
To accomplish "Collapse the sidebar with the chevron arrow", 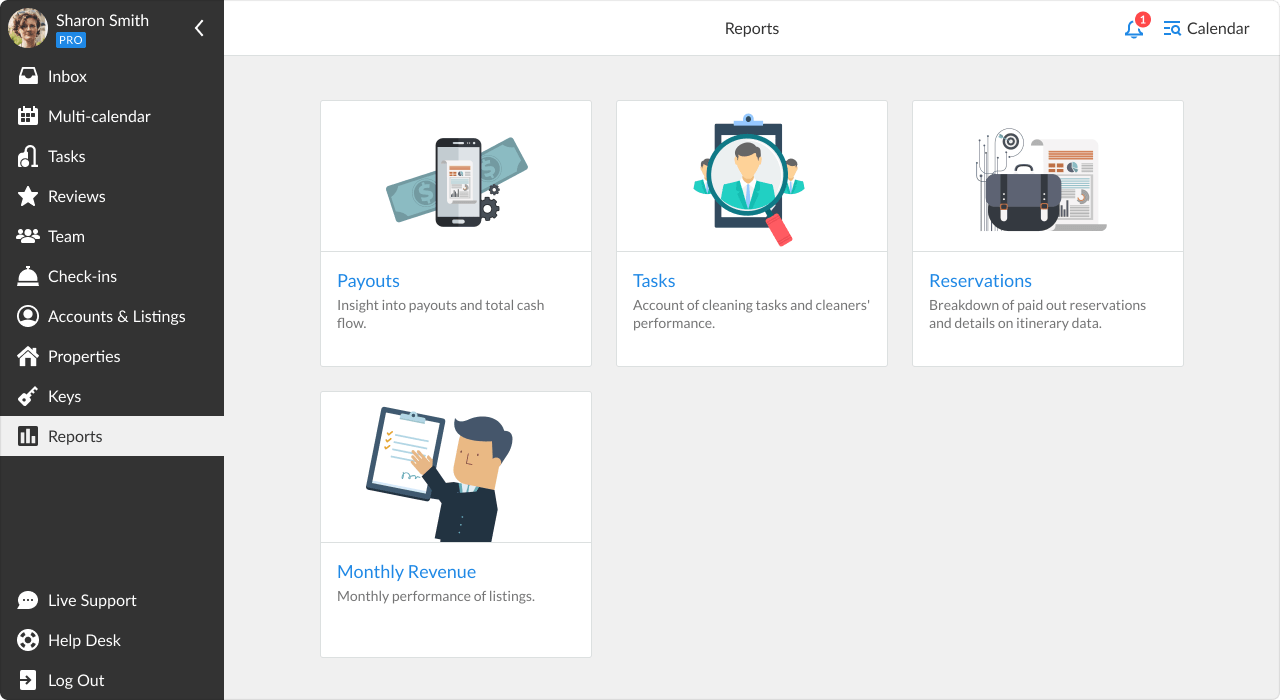I will pos(199,28).
